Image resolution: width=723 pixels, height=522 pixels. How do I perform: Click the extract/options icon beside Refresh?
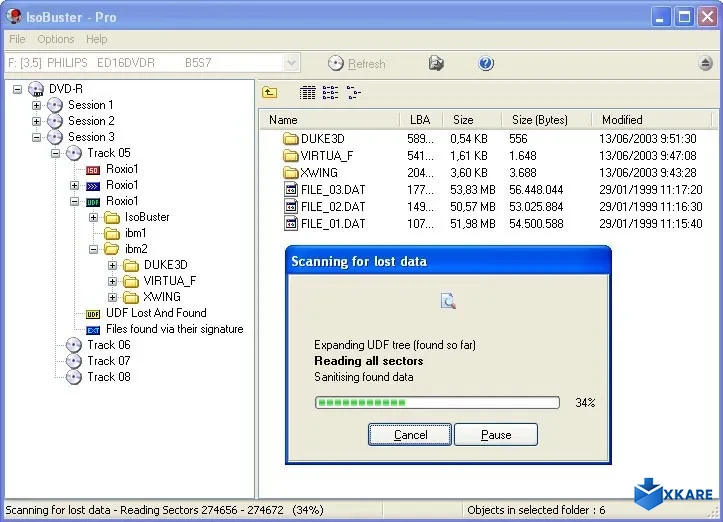pyautogui.click(x=436, y=63)
